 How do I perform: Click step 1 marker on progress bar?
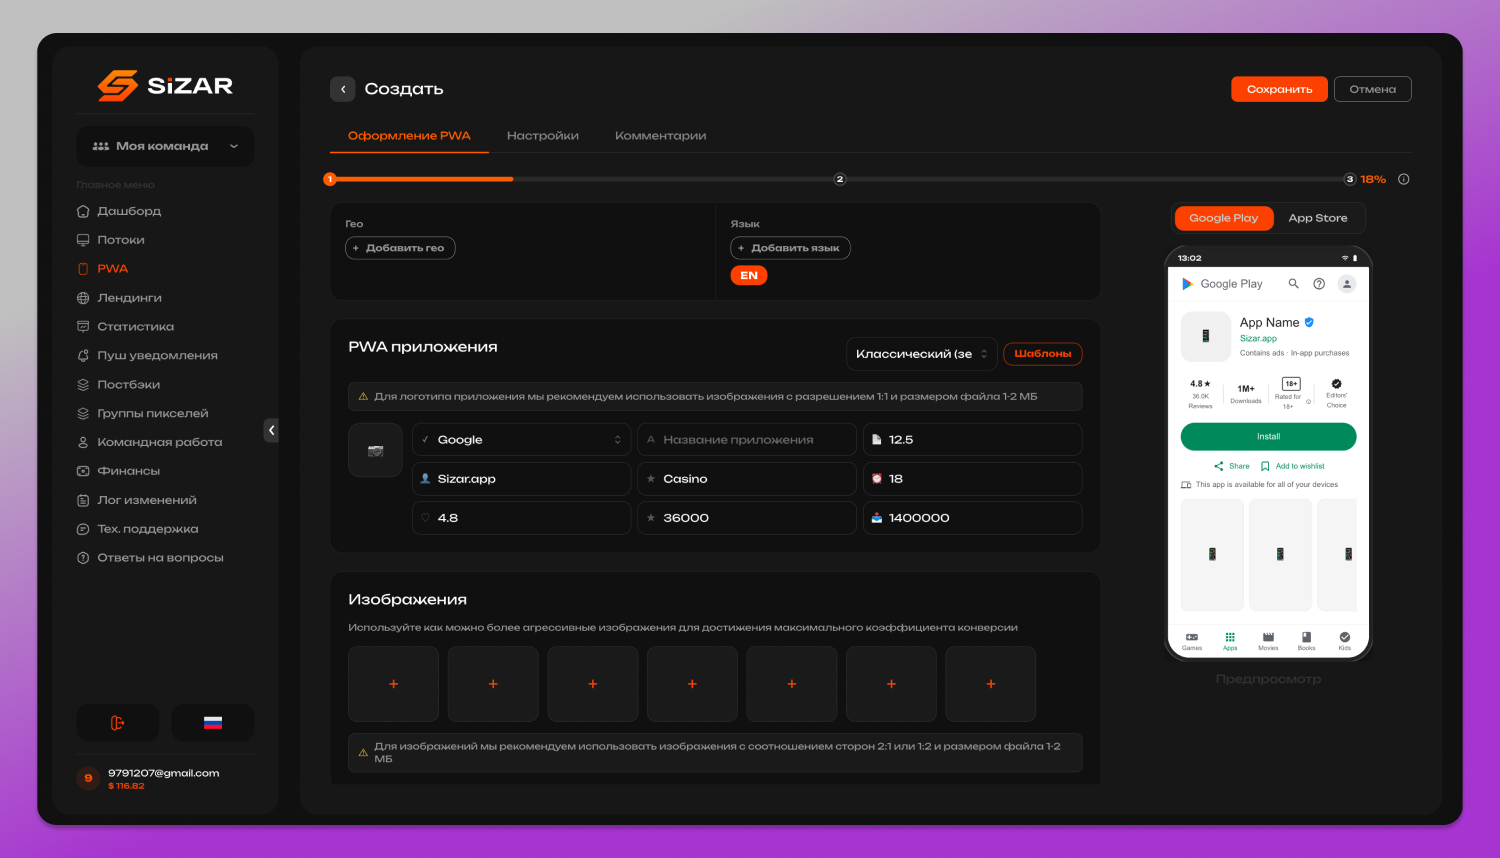(x=330, y=179)
